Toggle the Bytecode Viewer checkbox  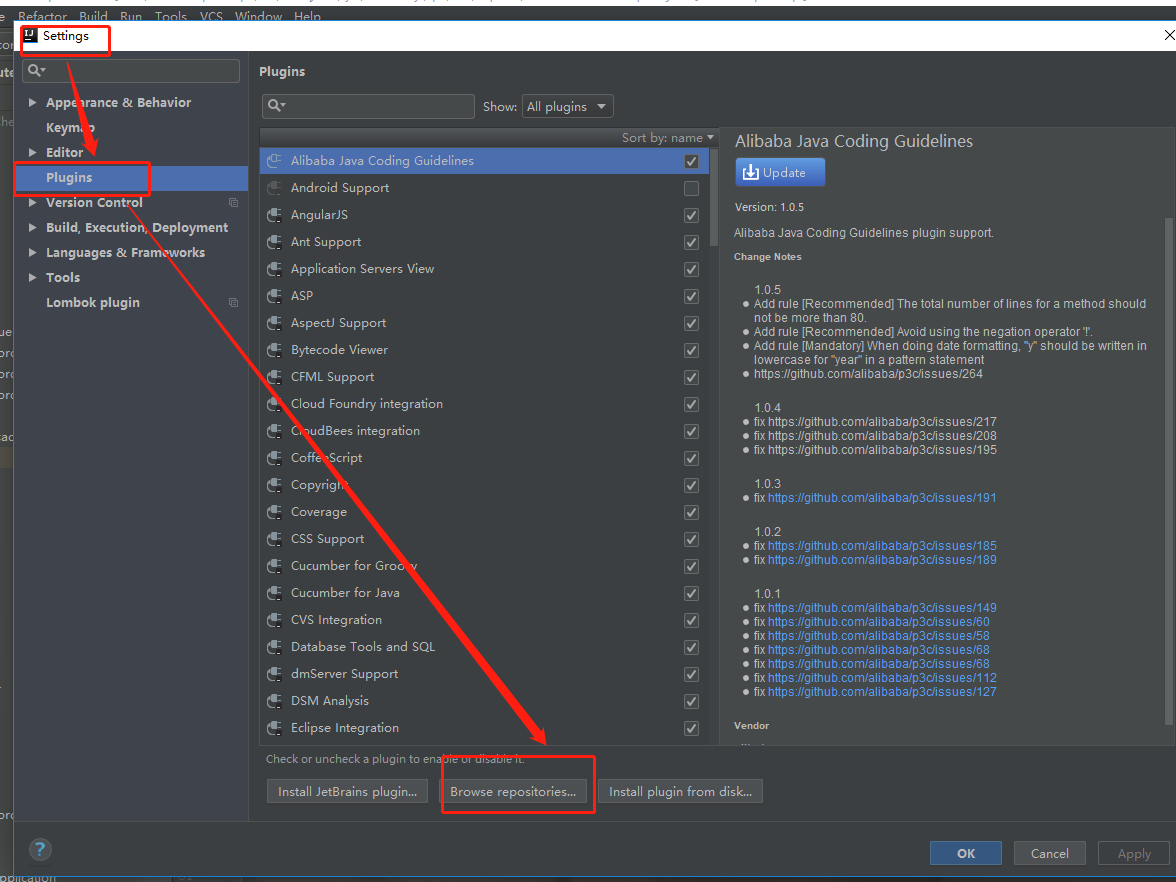pos(692,350)
